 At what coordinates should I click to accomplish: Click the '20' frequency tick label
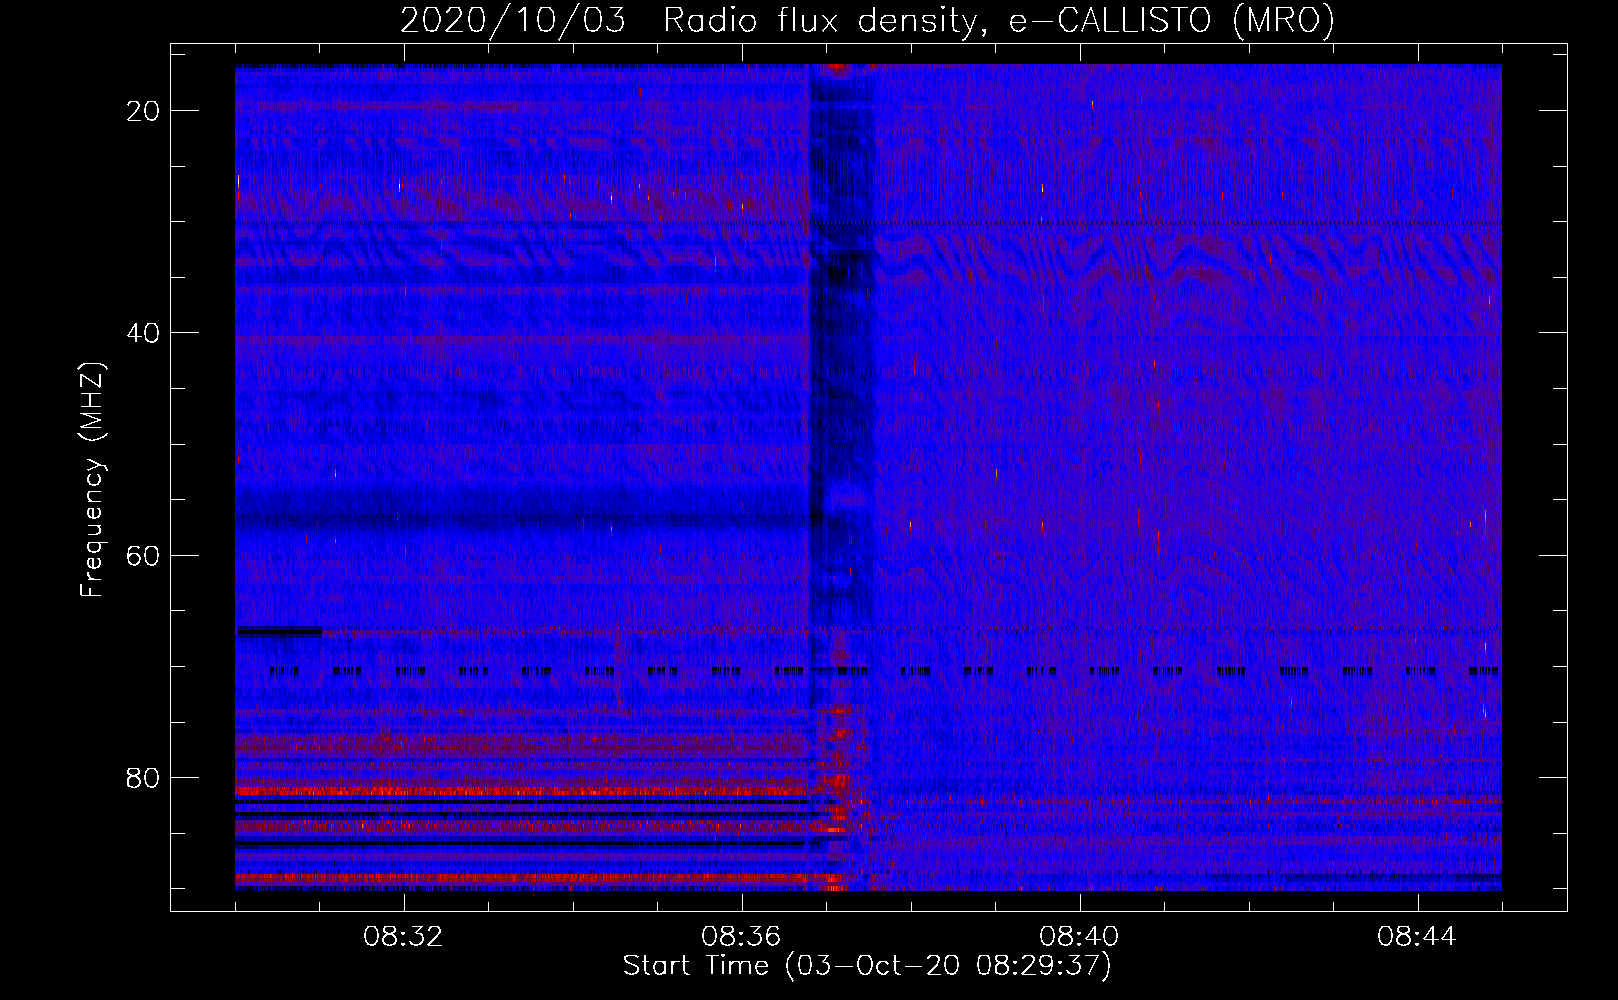(144, 110)
